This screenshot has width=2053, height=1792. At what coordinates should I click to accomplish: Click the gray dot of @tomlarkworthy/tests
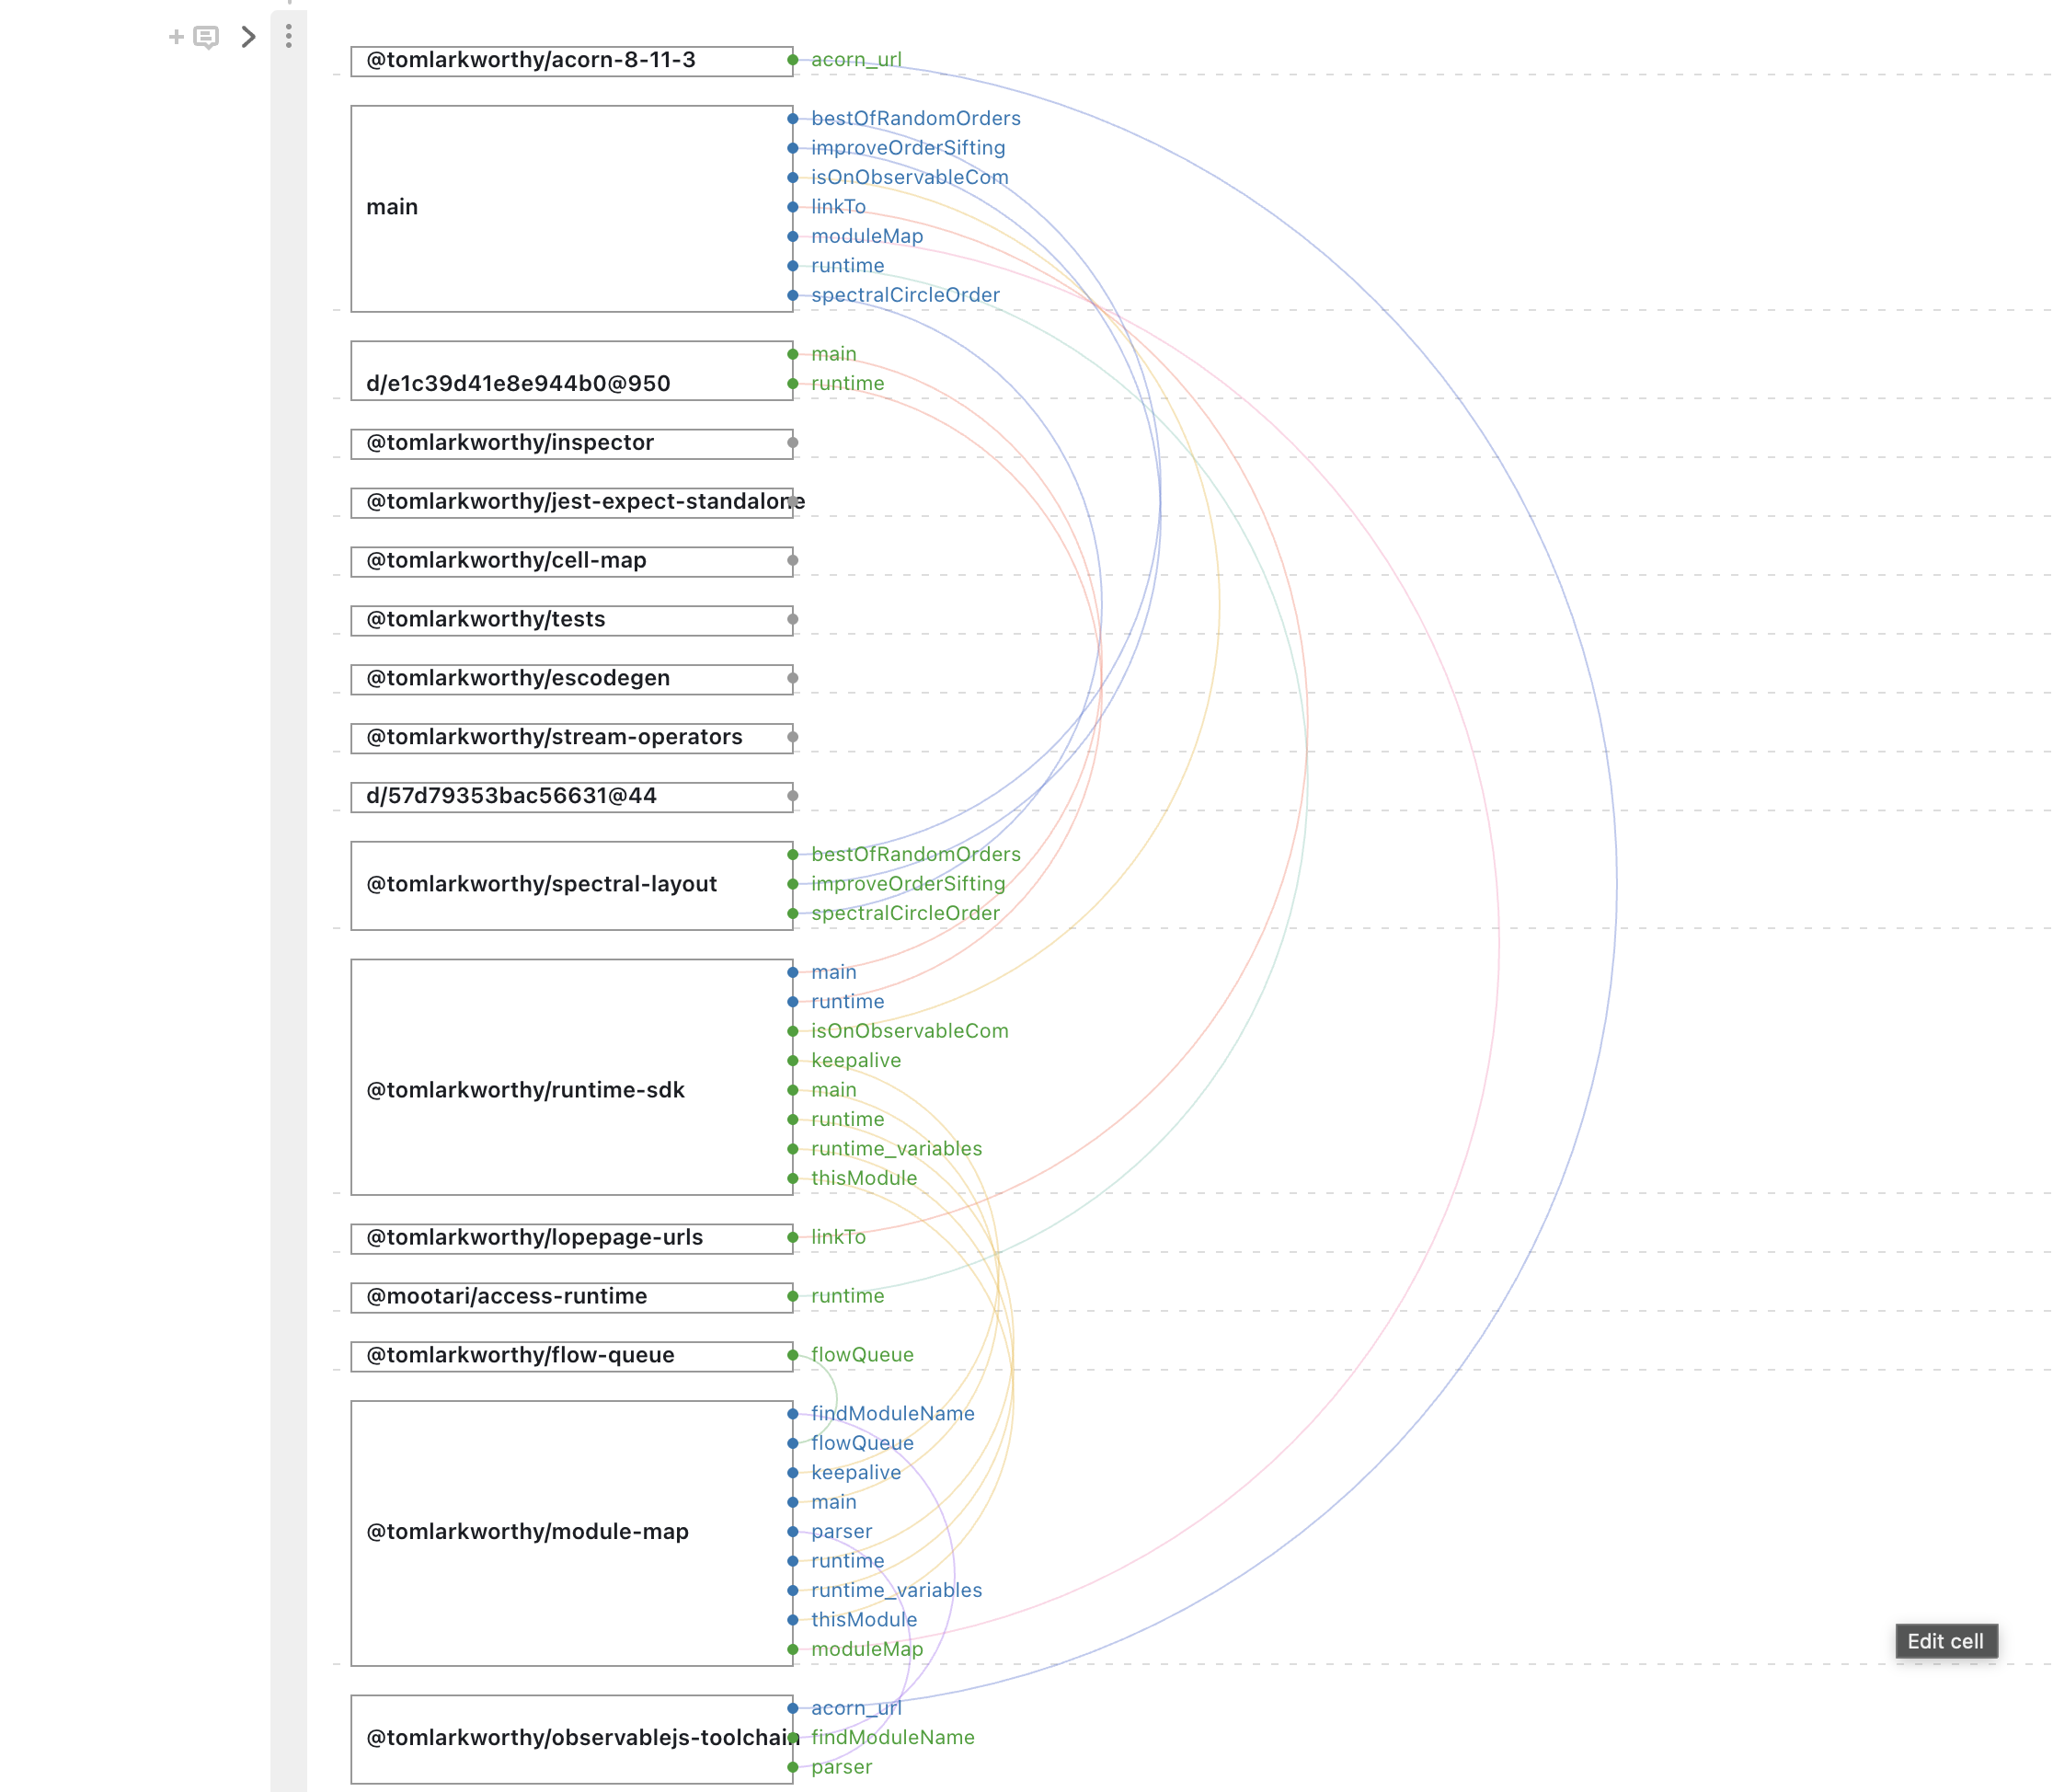tap(792, 619)
